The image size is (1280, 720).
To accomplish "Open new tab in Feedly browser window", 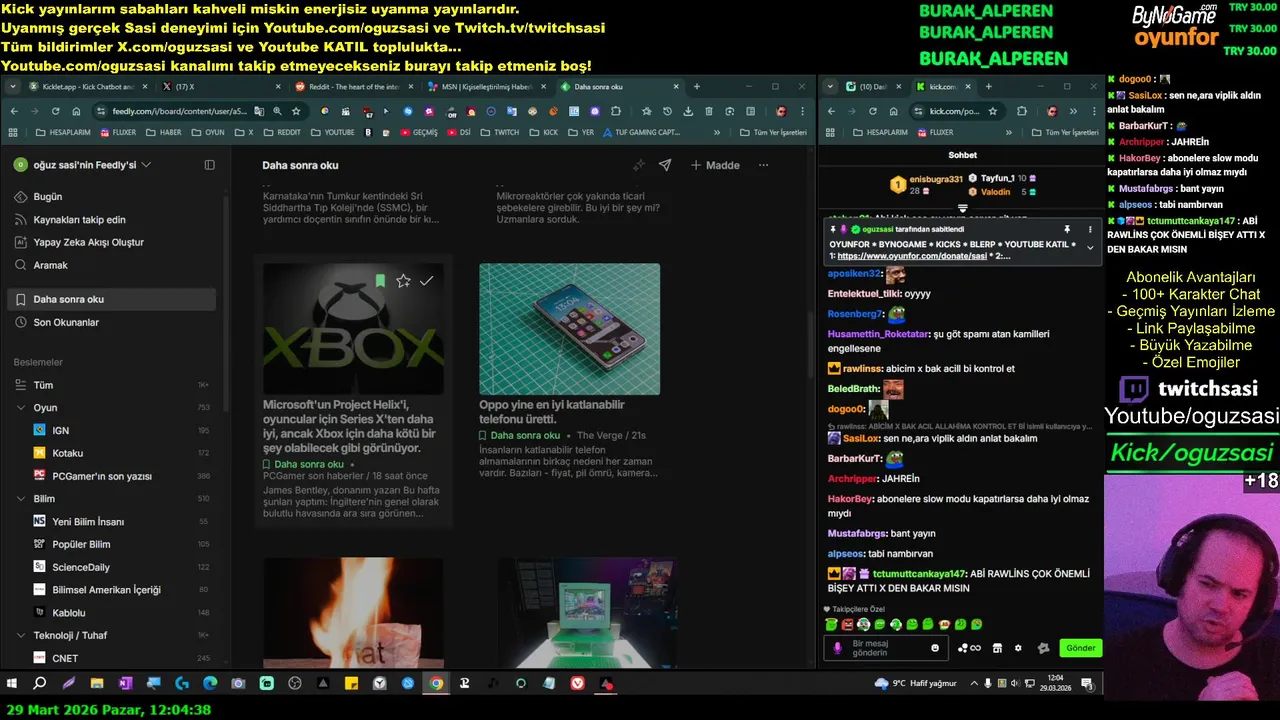I will 697,87.
